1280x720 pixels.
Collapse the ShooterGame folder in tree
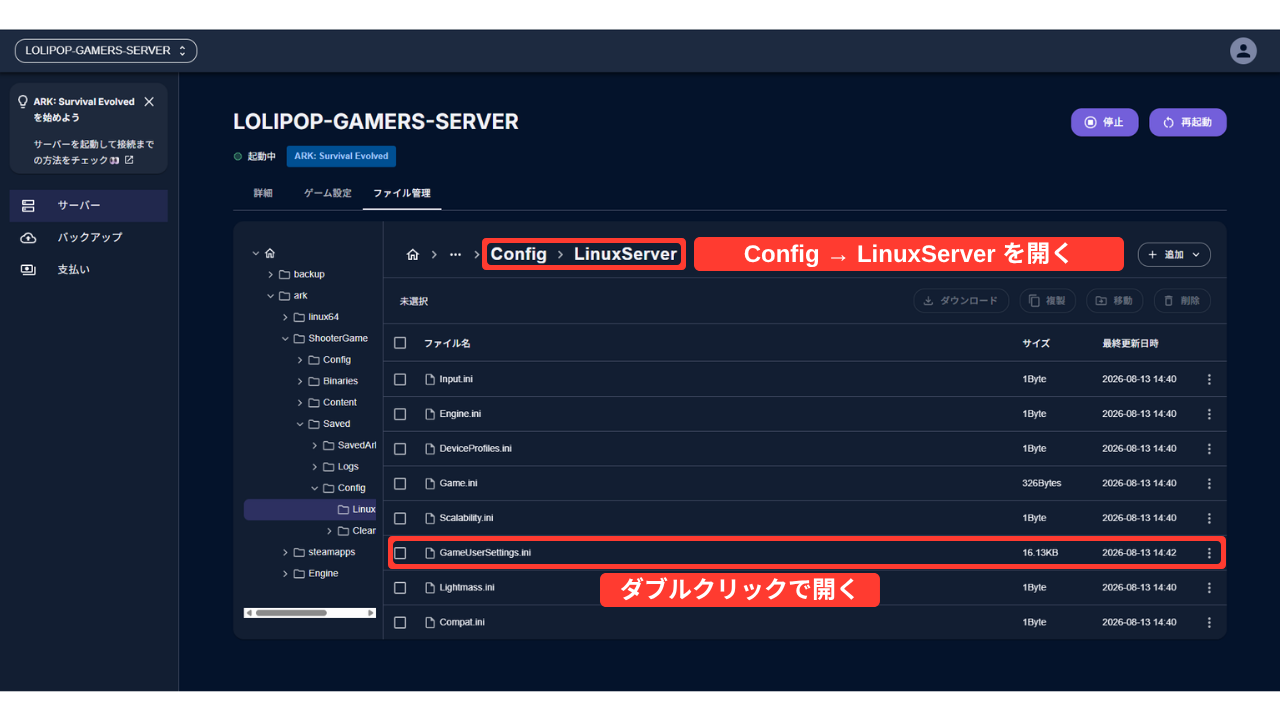[x=285, y=338]
